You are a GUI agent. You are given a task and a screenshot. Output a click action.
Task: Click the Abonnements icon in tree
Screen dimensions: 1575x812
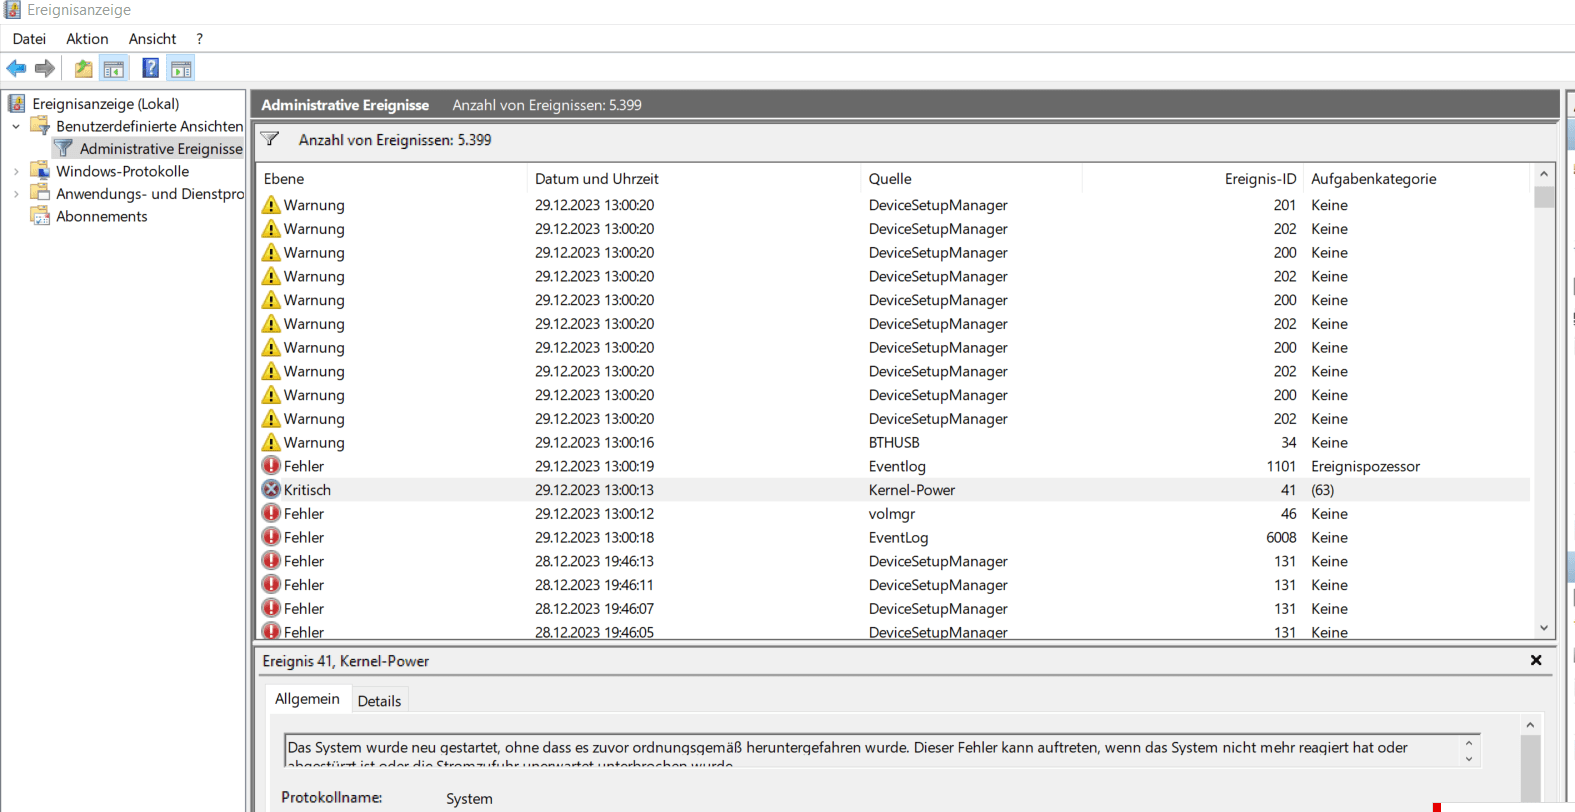coord(40,216)
